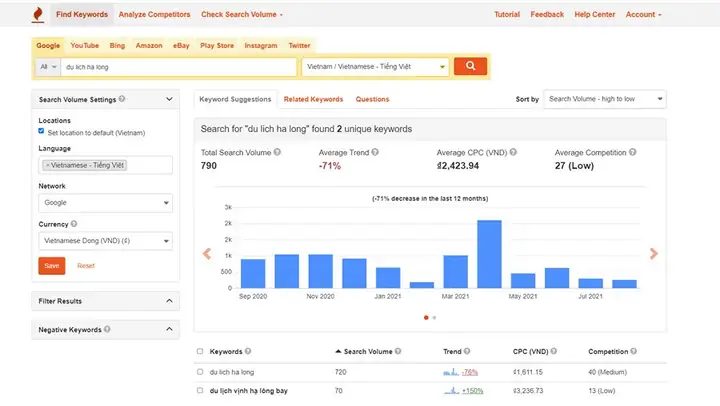Viewport: 720px width, 406px height.
Task: Click the Save settings button
Action: (x=52, y=265)
